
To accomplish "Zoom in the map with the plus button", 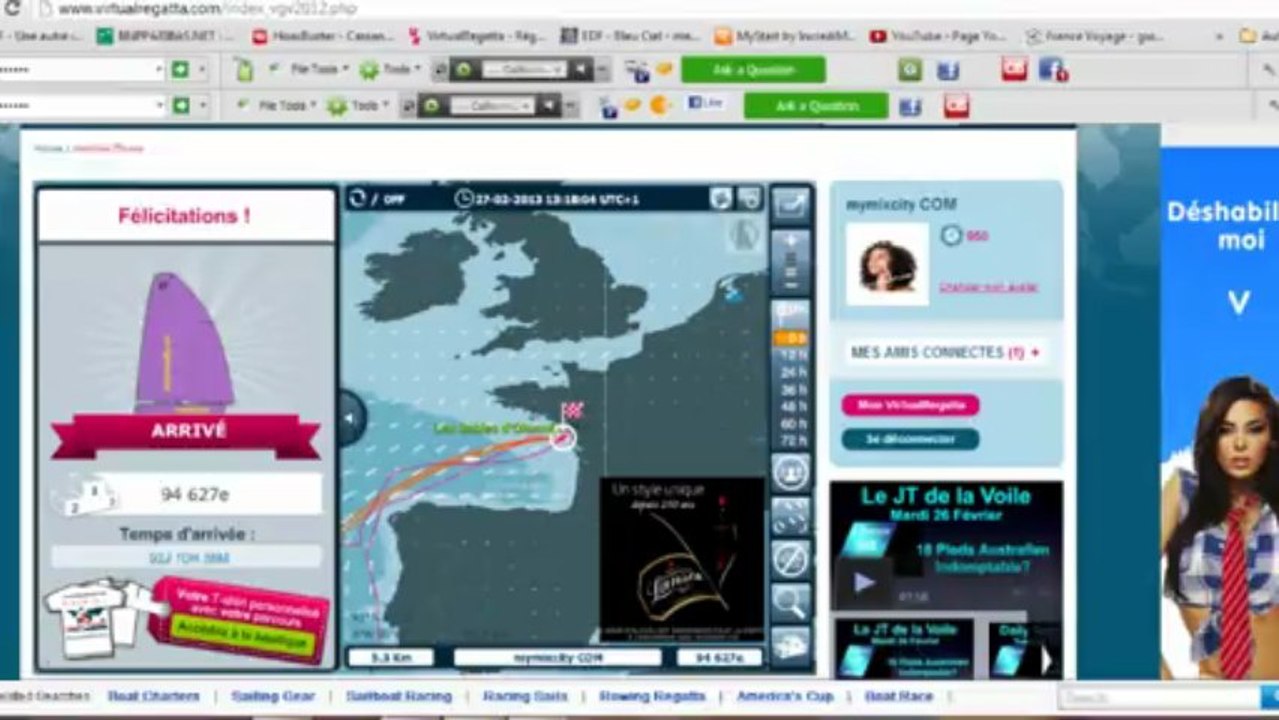I will point(791,241).
